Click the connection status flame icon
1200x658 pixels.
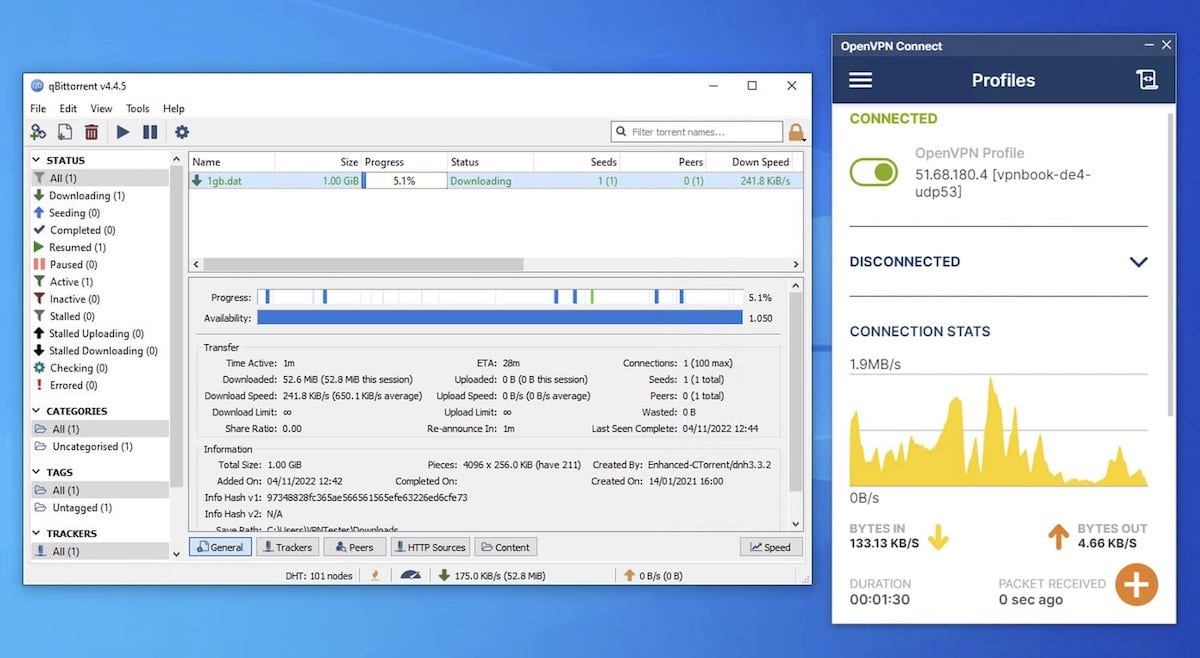(x=376, y=575)
